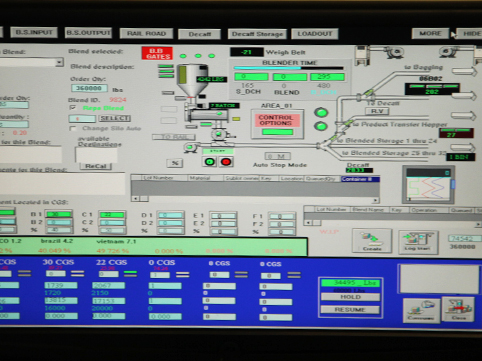Toggle the Repo Blend checkbox
Screen dimensions: 482x361
73,108
